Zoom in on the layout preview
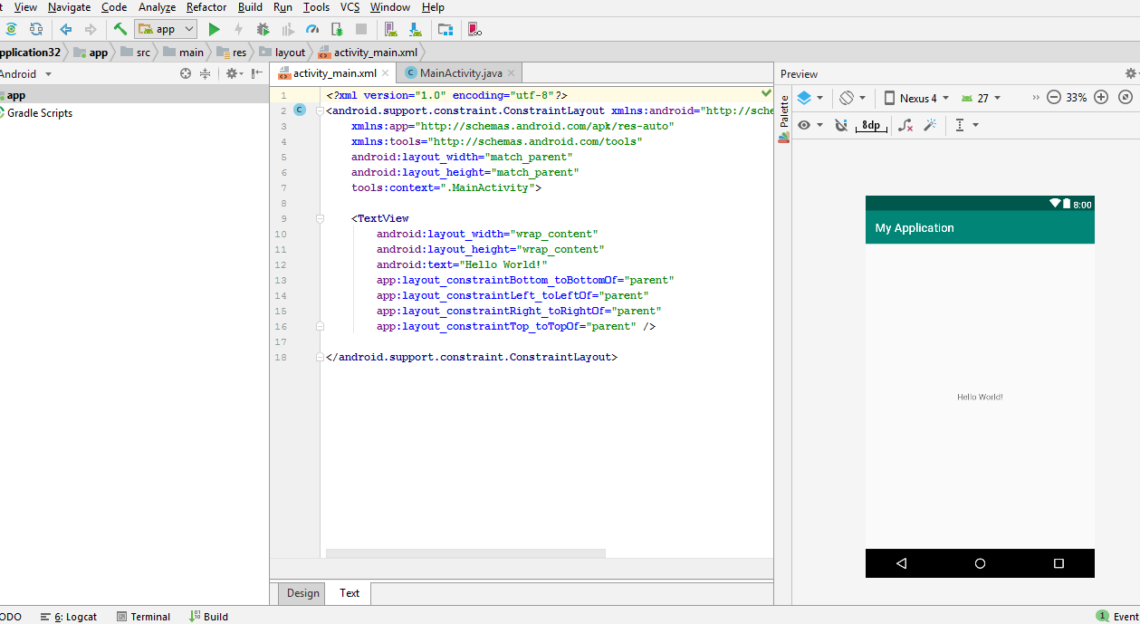The width and height of the screenshot is (1140, 624). click(x=1101, y=98)
